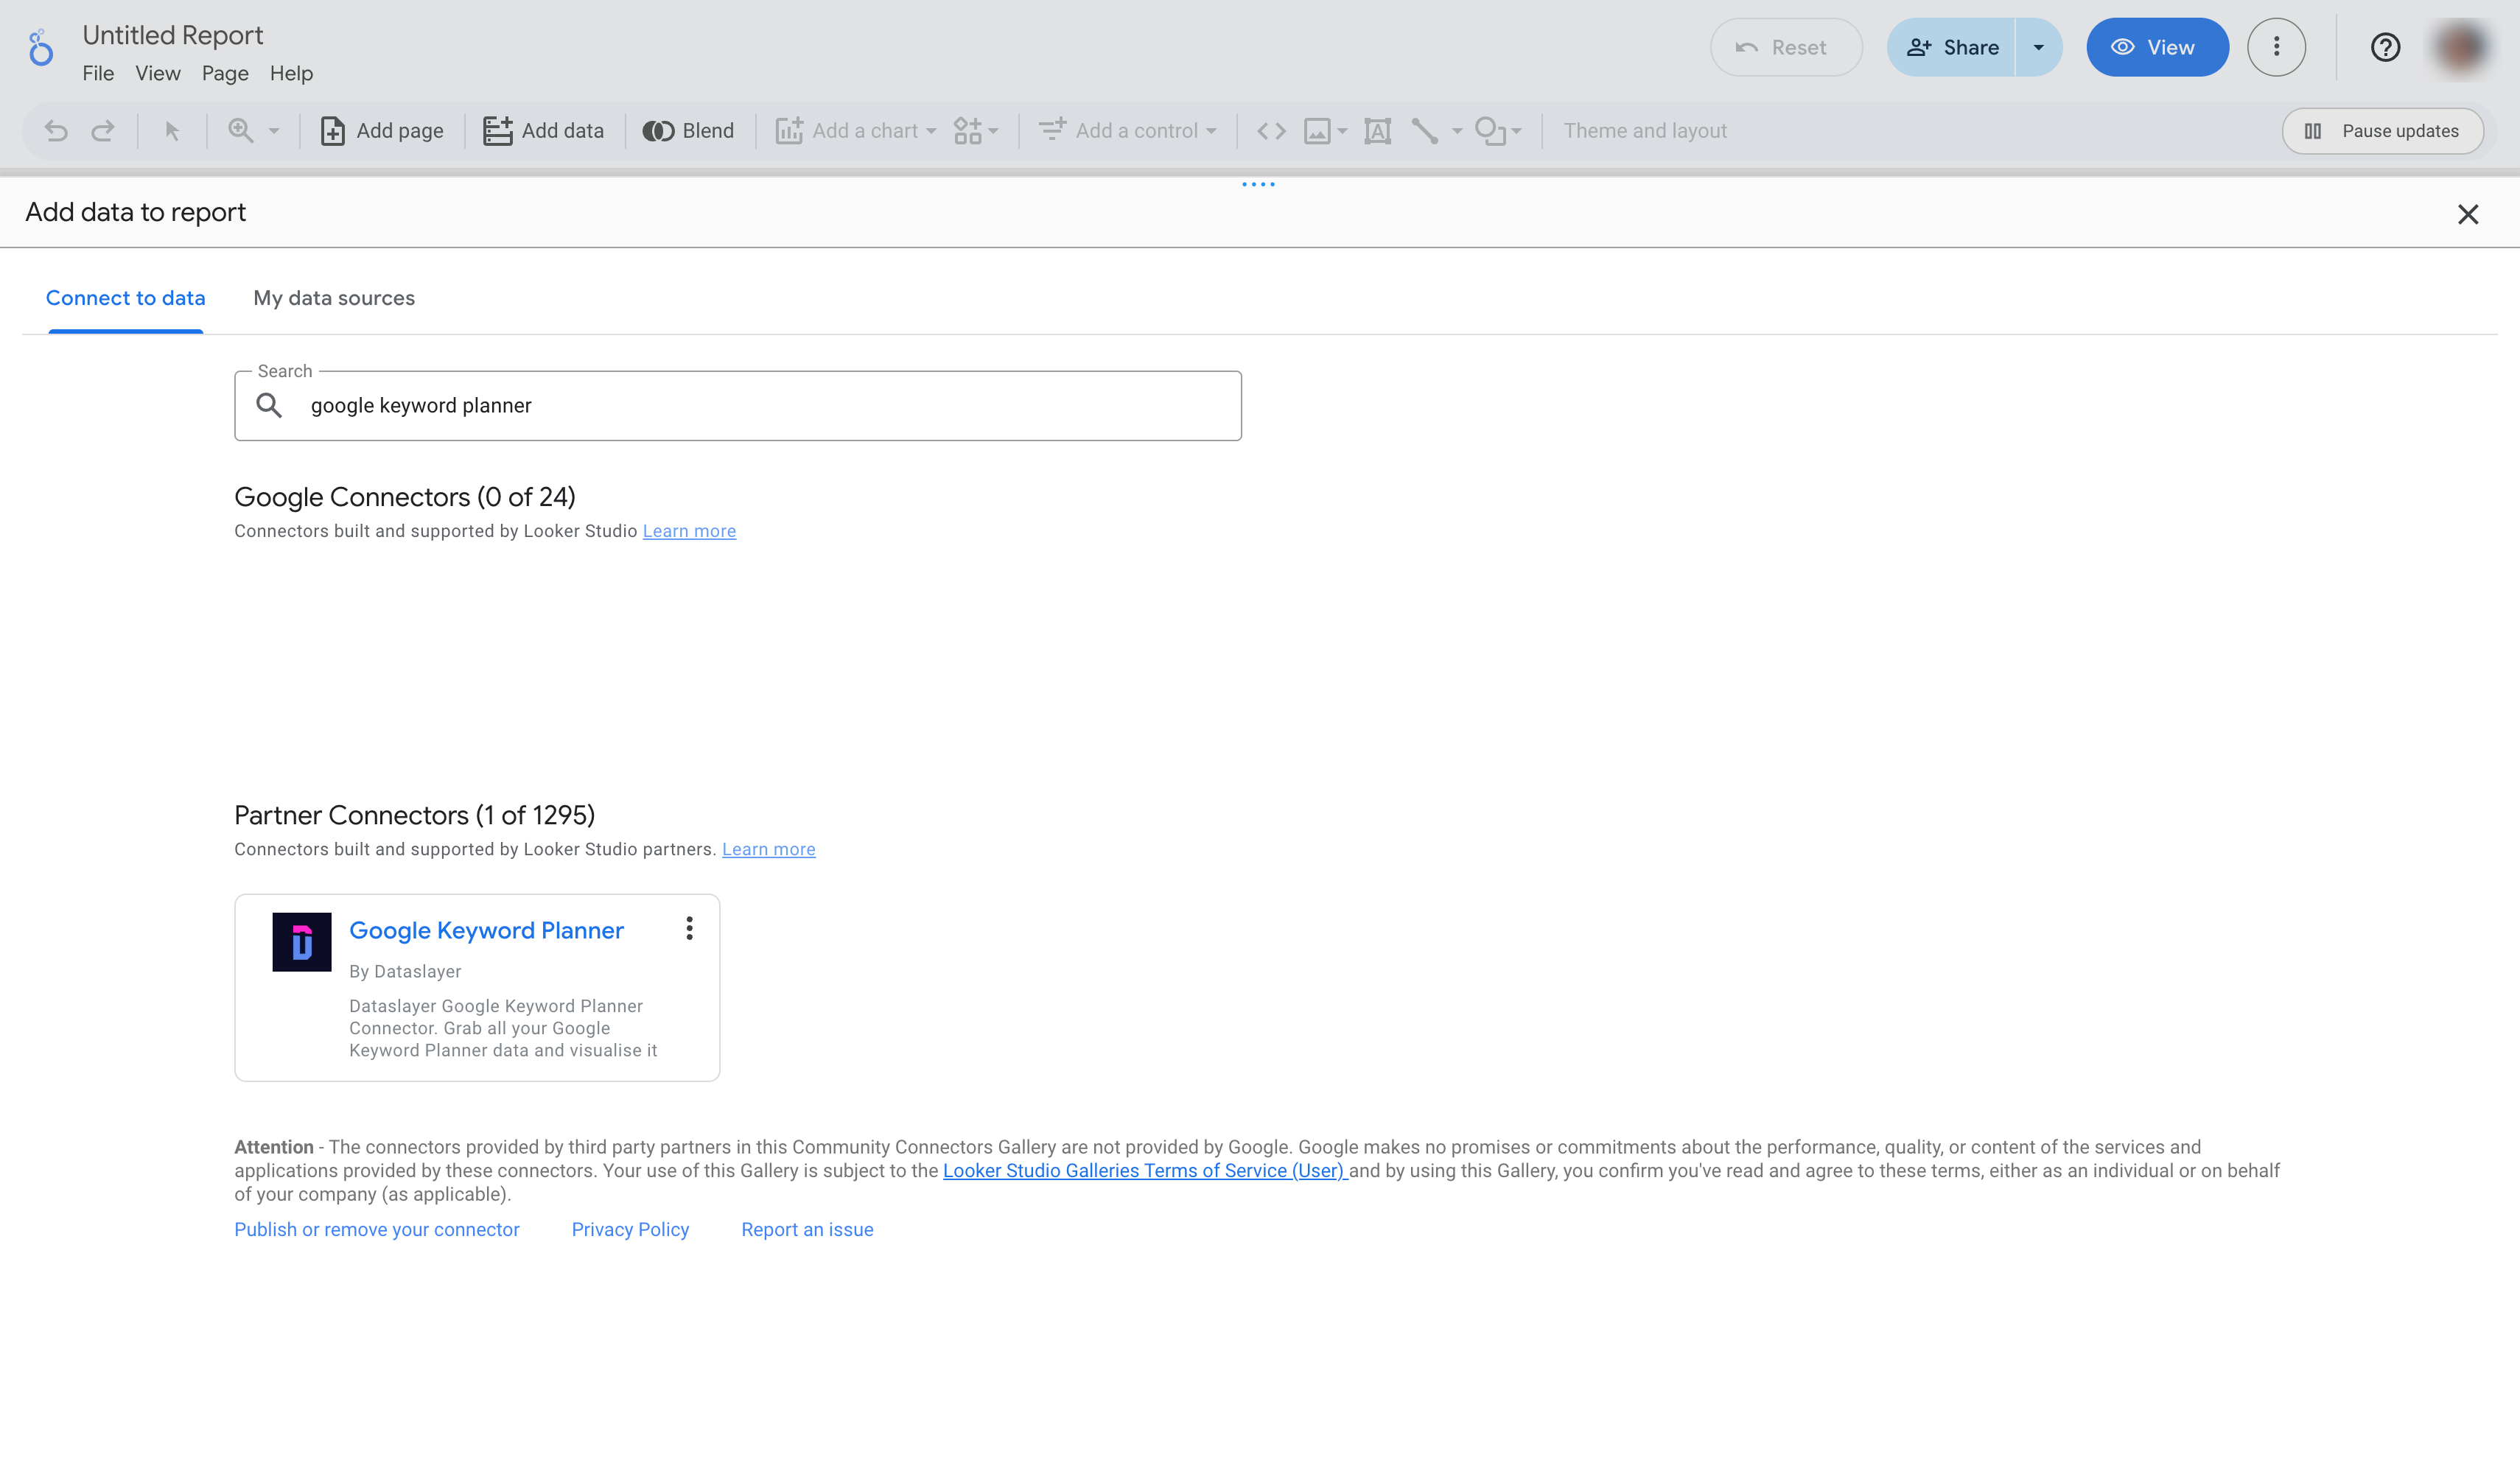Open the zoom level dropdown

(273, 131)
